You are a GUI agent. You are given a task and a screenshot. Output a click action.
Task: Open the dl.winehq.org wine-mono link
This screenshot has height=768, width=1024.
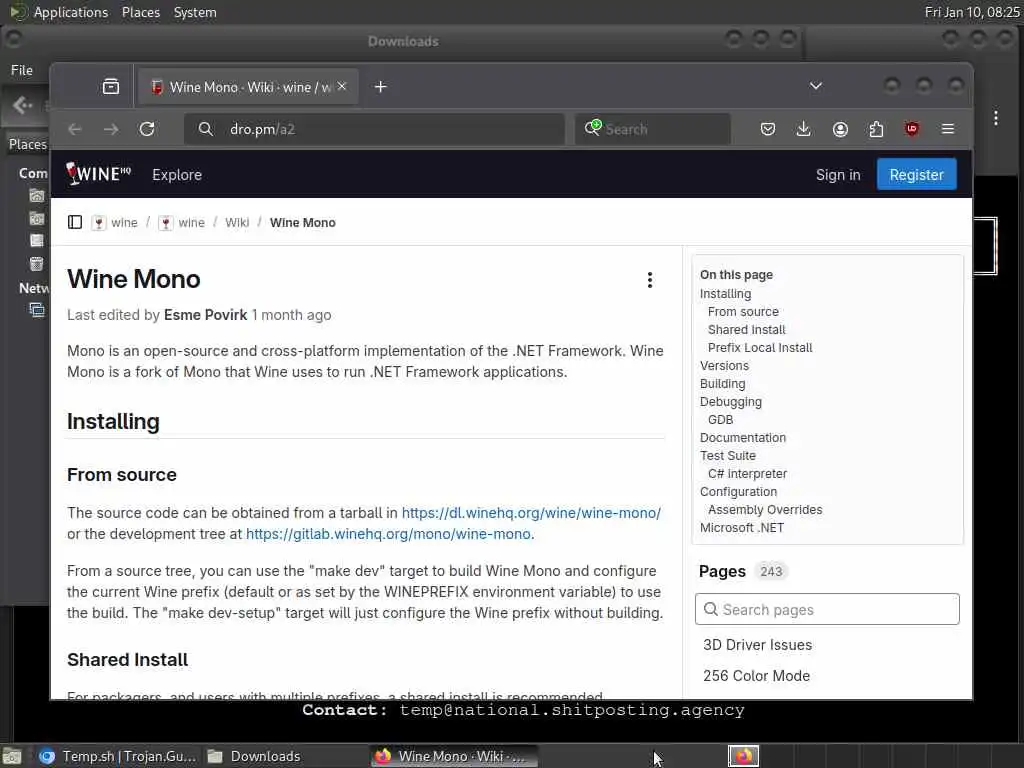coord(531,513)
